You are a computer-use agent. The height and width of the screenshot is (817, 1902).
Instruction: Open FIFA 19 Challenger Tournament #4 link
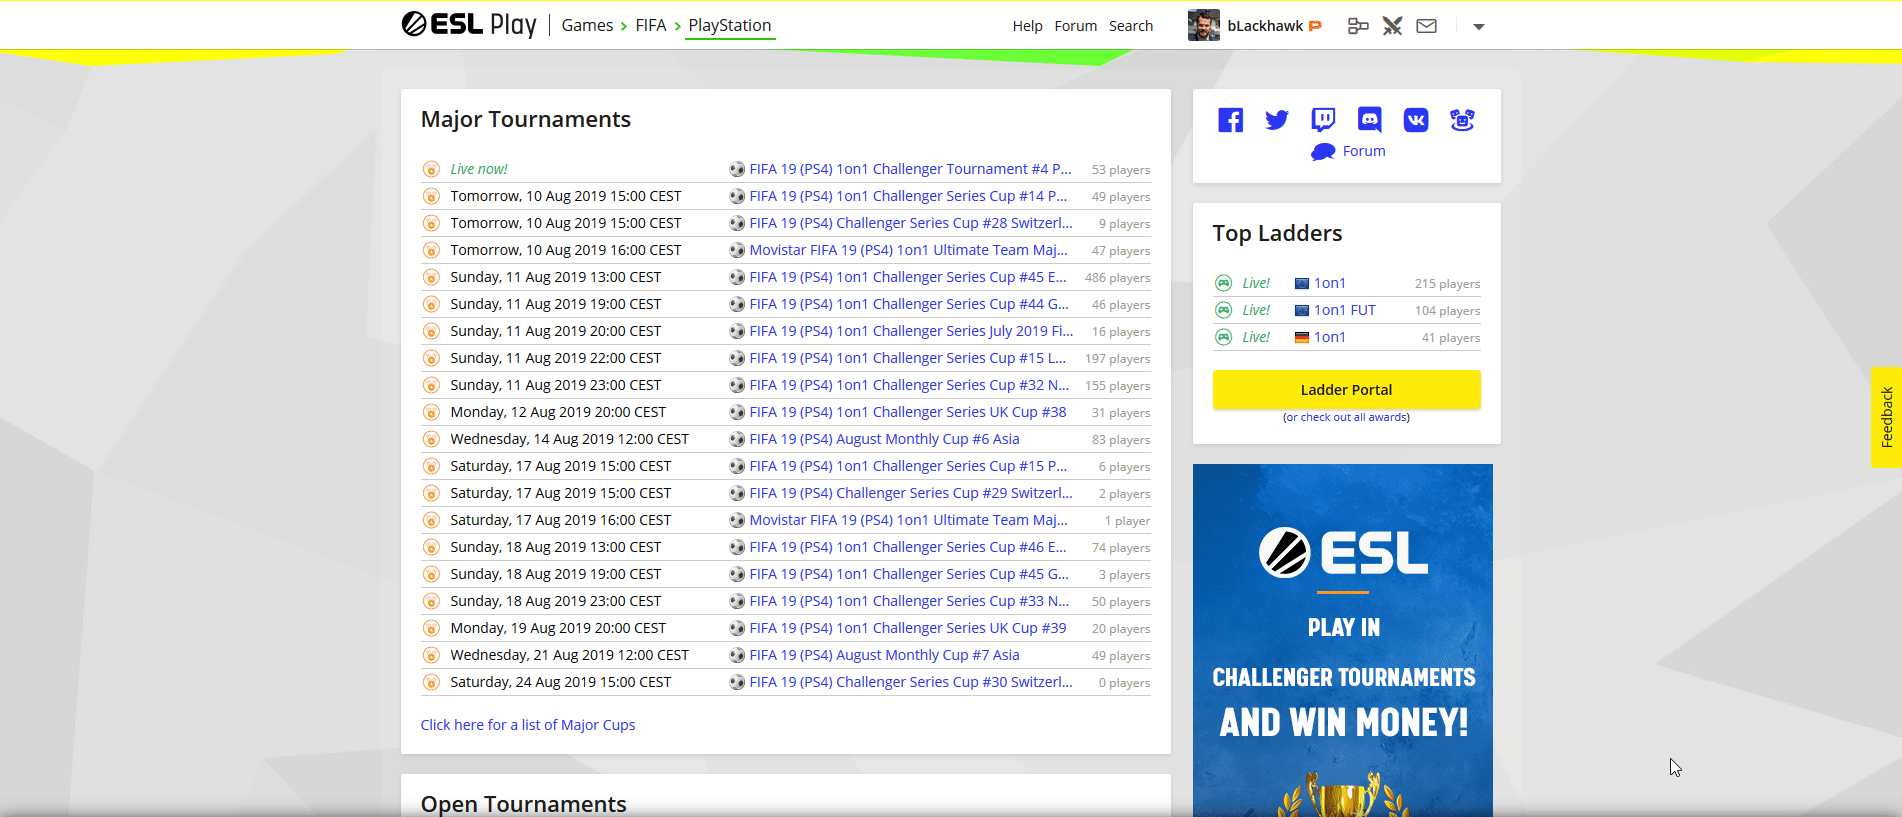[x=910, y=169]
